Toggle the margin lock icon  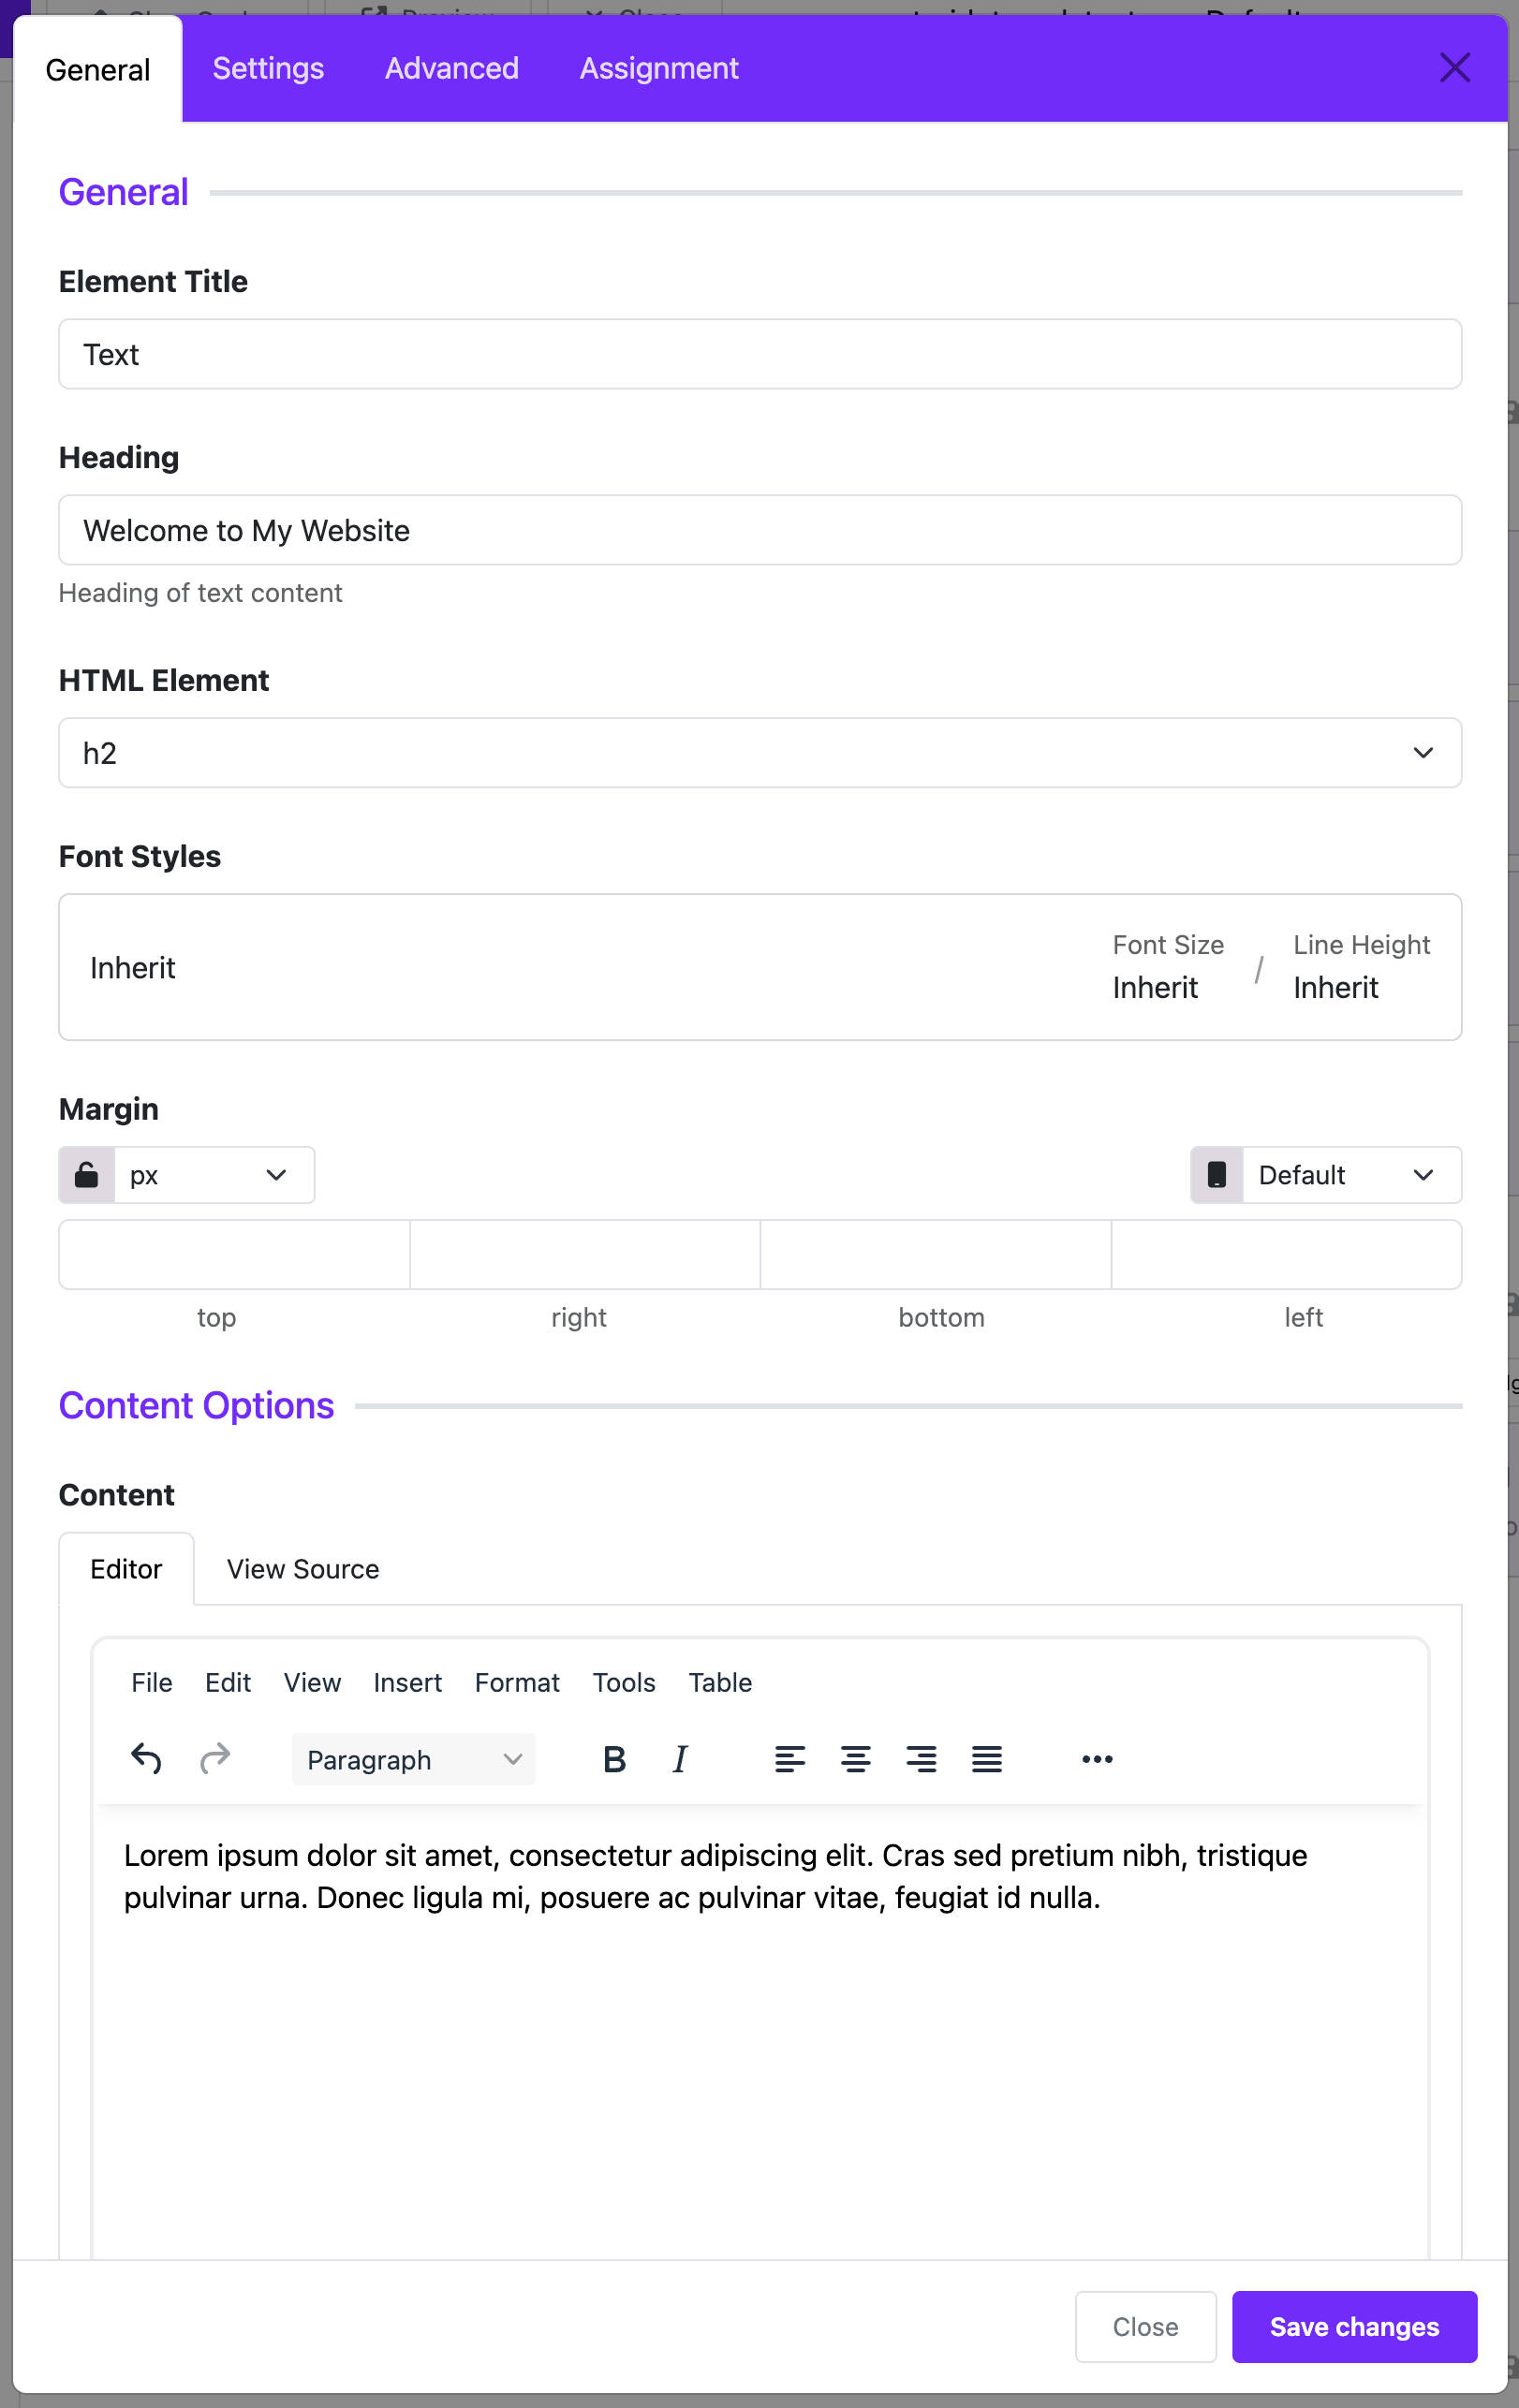tap(87, 1175)
